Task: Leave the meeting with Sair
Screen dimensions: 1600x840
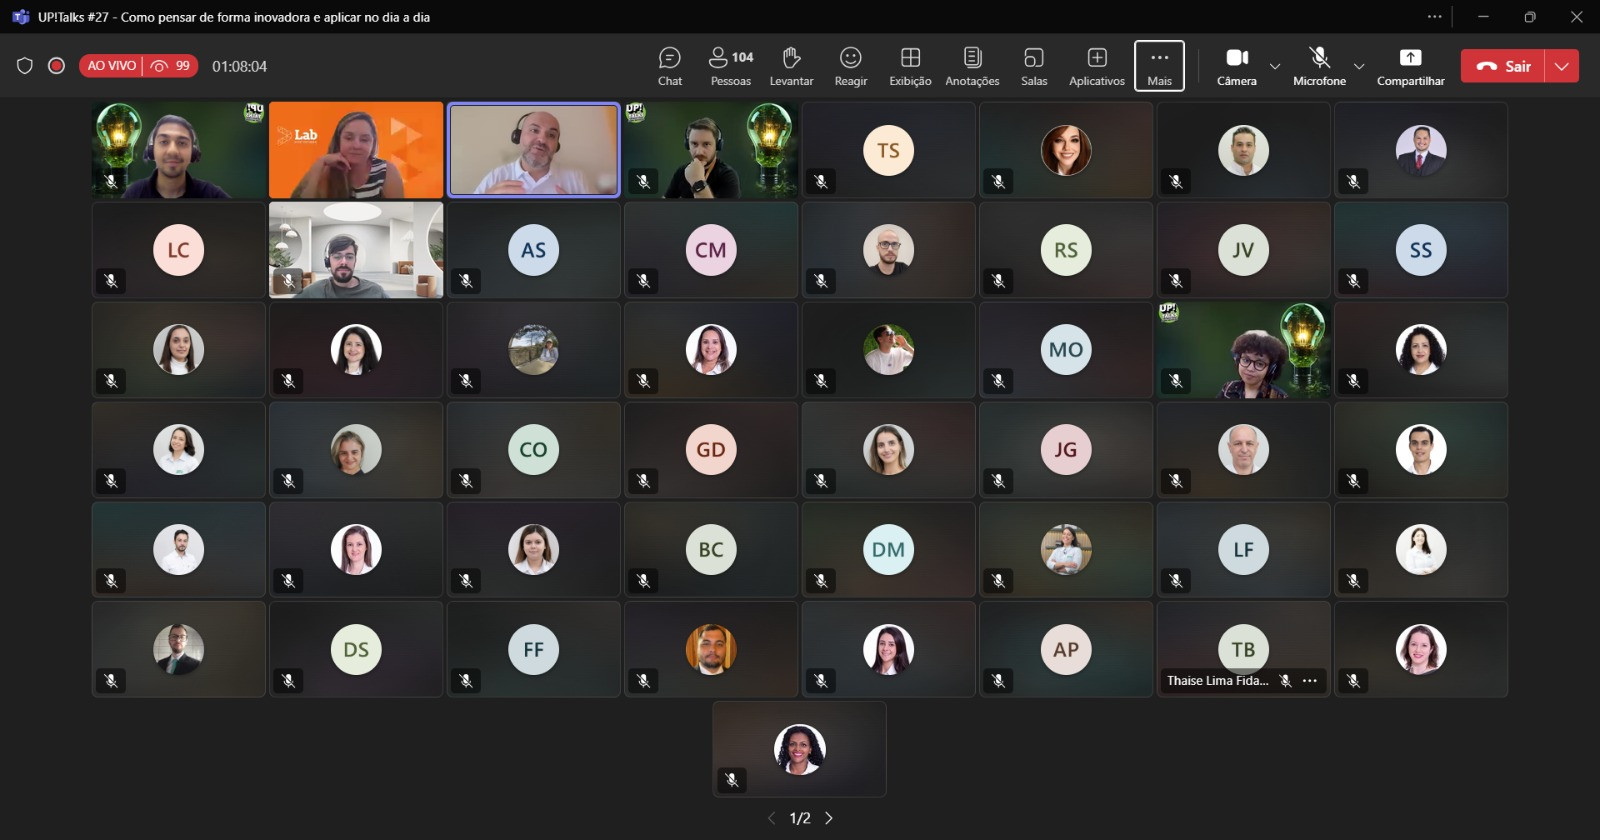Action: pos(1504,66)
